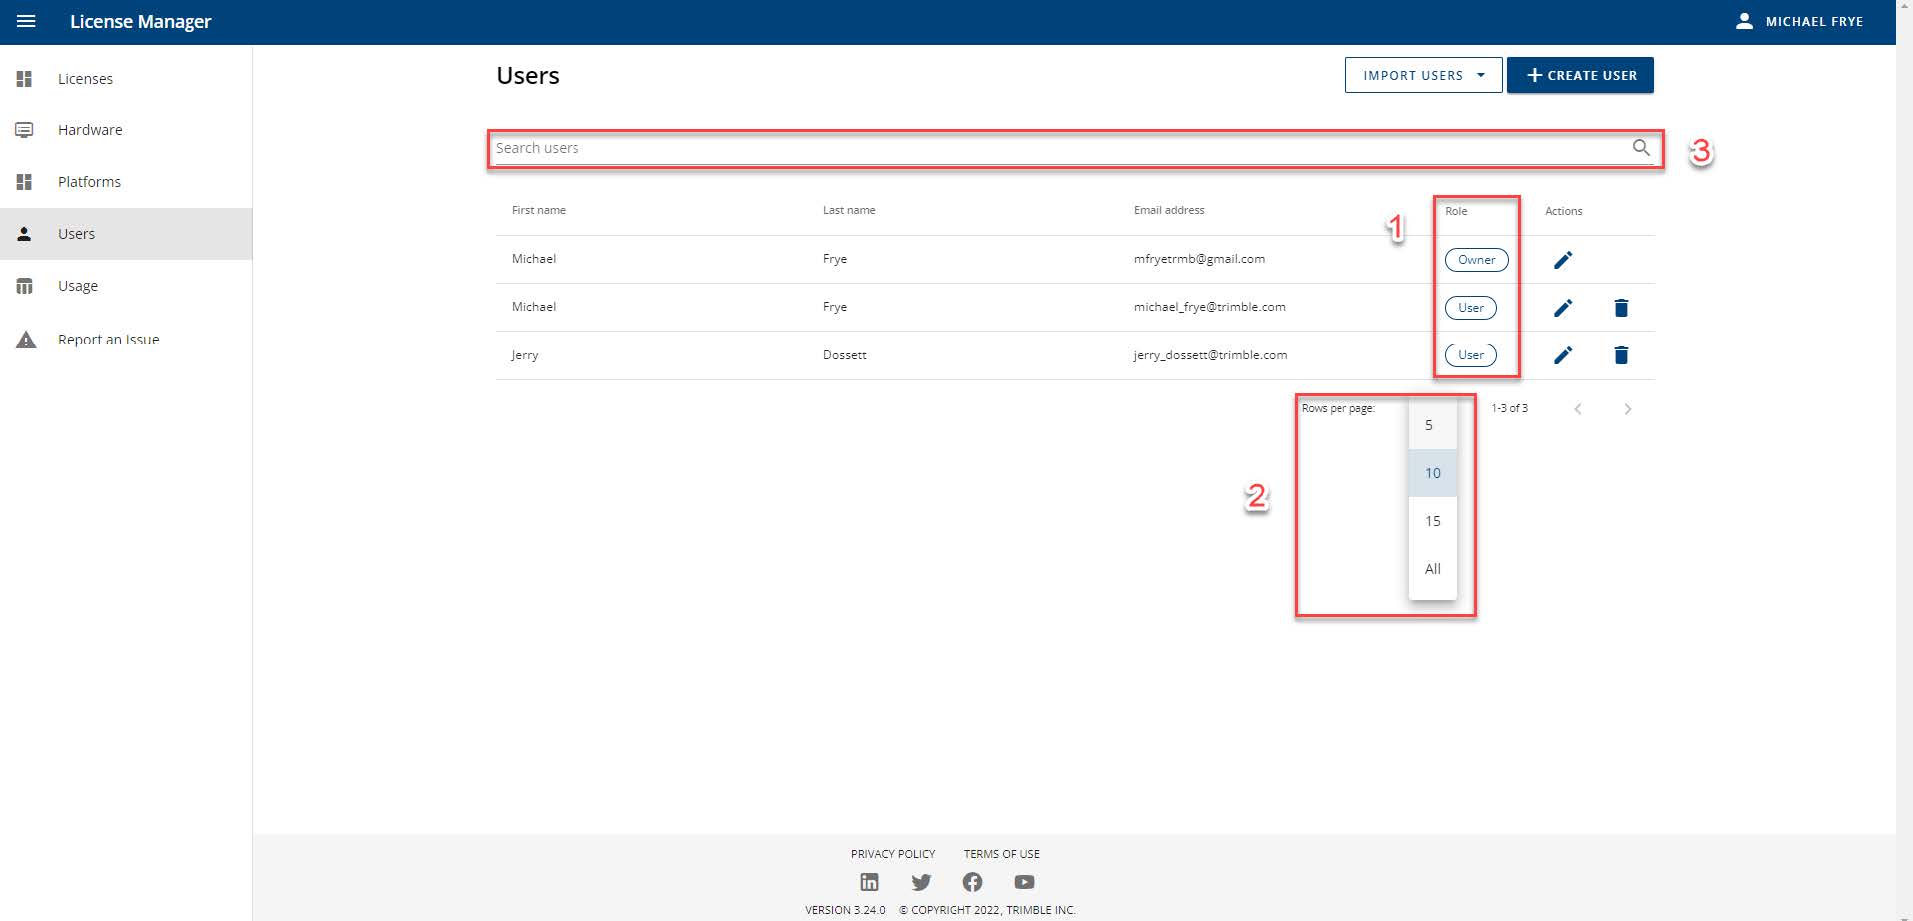Go to next page with chevron arrow

[1628, 408]
